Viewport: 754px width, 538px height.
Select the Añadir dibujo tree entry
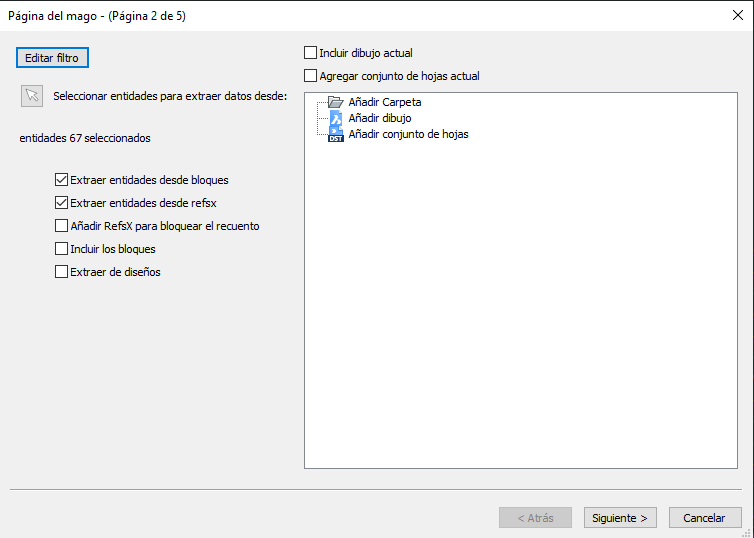380,118
